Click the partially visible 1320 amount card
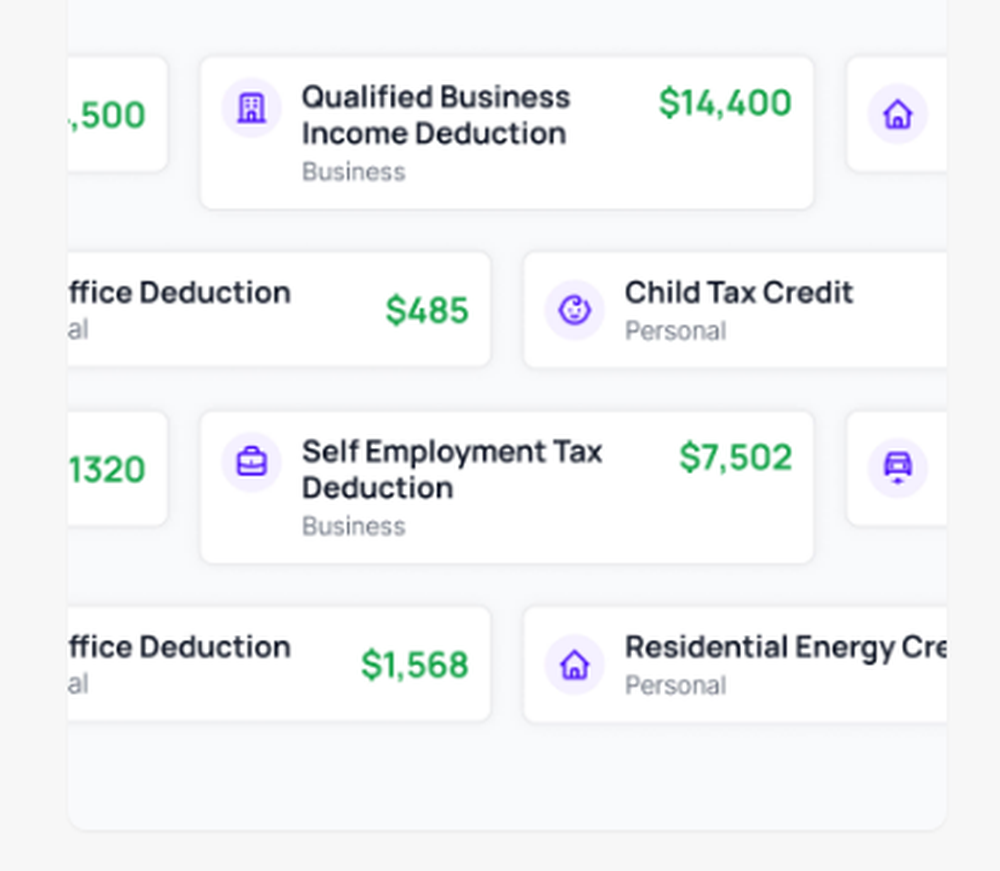The image size is (1000, 871). 108,469
